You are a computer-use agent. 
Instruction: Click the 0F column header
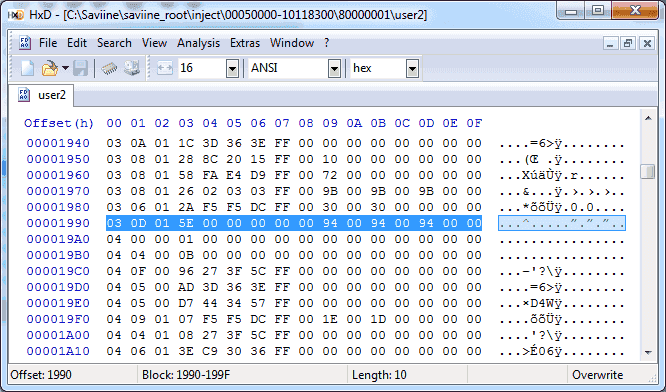(474, 123)
